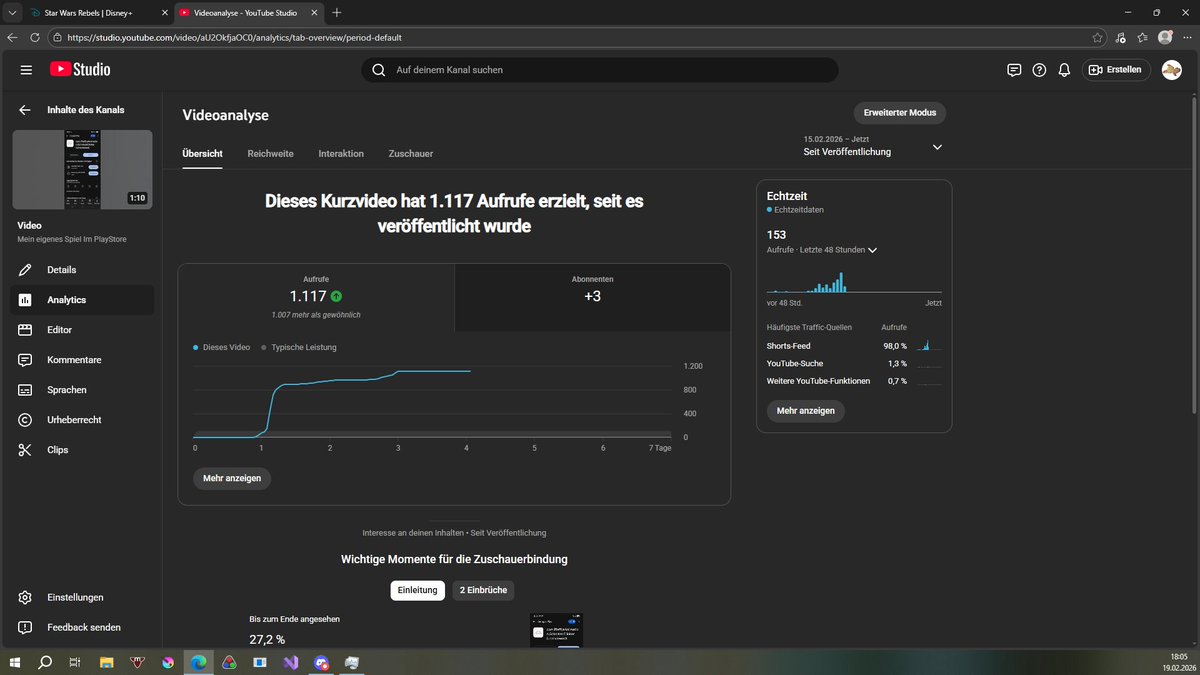The height and width of the screenshot is (675, 1200).
Task: Click the Erstellen button
Action: point(1115,70)
